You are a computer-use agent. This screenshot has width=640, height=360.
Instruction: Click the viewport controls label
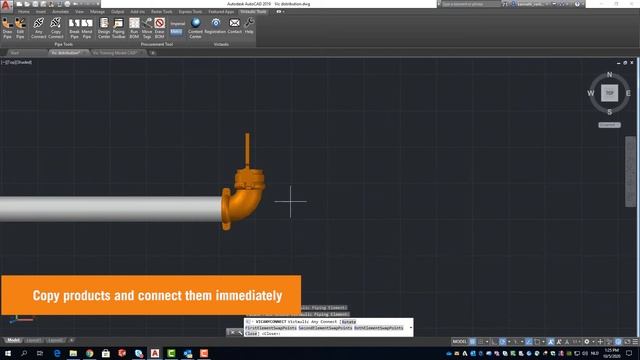click(17, 62)
